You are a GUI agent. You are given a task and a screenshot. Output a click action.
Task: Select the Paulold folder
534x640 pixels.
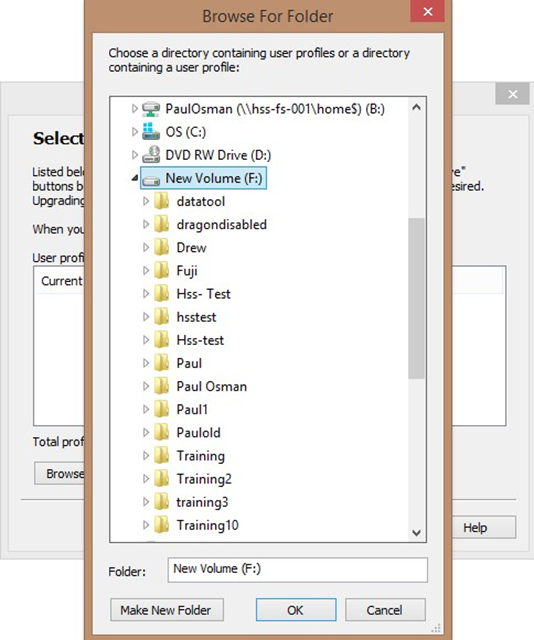click(x=198, y=433)
